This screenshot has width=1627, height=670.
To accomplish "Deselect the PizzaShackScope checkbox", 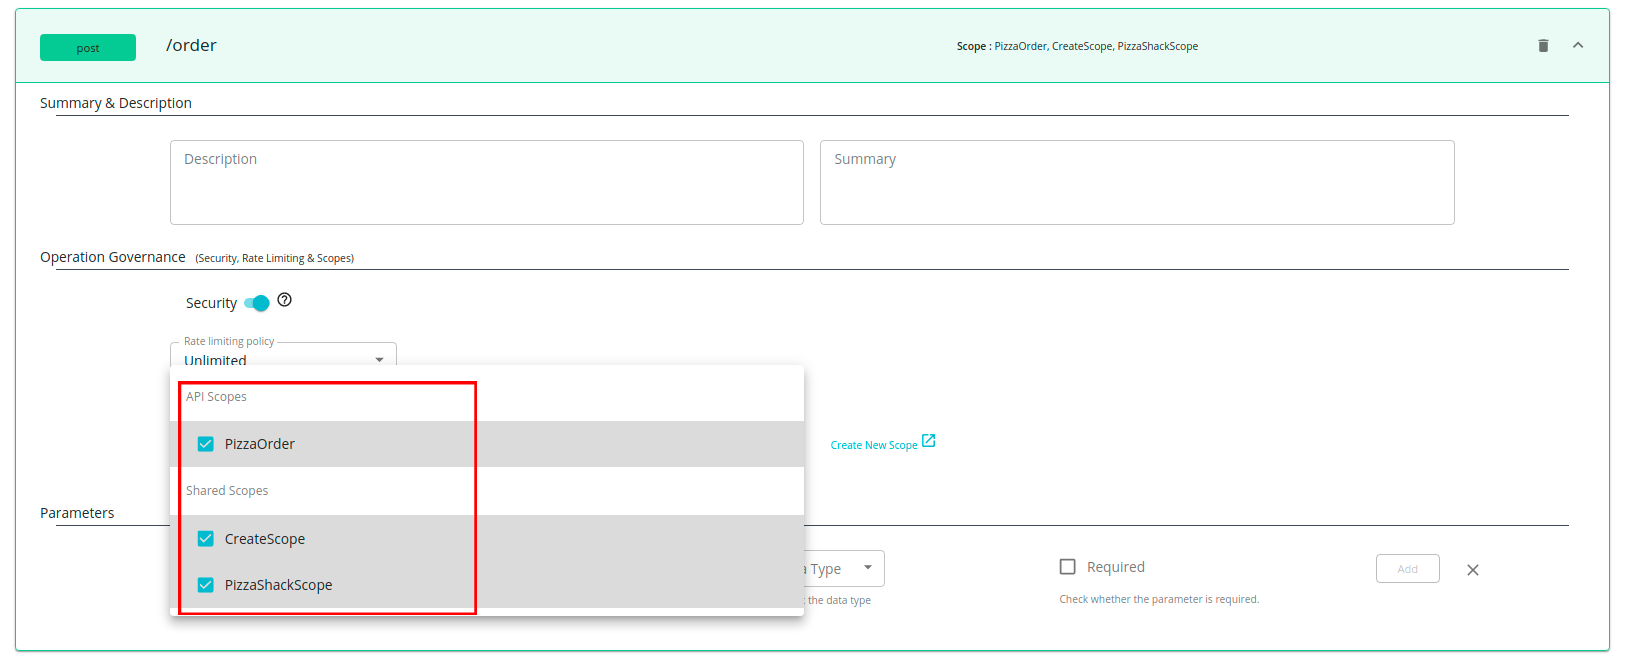I will coord(206,585).
